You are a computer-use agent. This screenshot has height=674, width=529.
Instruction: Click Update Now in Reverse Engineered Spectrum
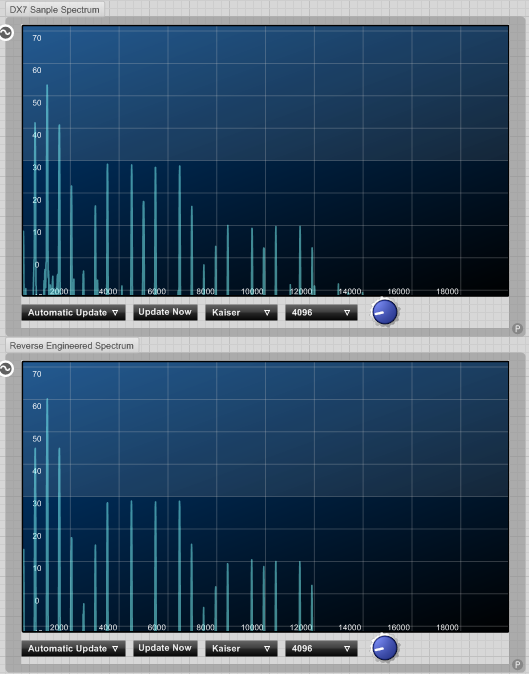[x=165, y=648]
